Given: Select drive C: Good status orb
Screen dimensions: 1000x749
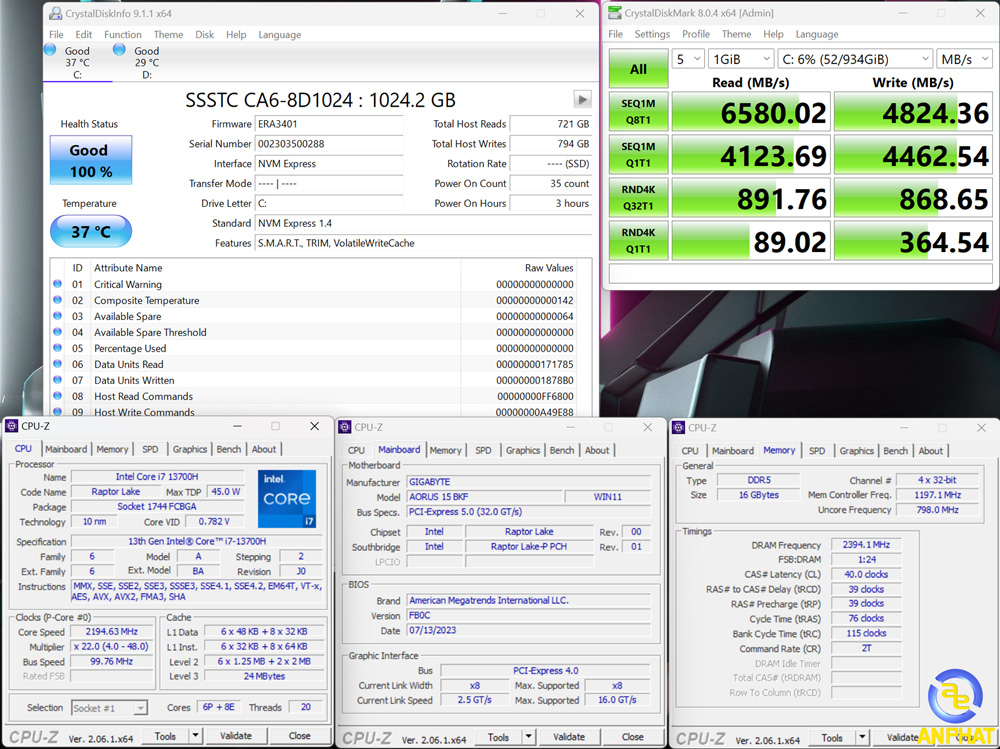Looking at the screenshot, I should pos(50,50).
